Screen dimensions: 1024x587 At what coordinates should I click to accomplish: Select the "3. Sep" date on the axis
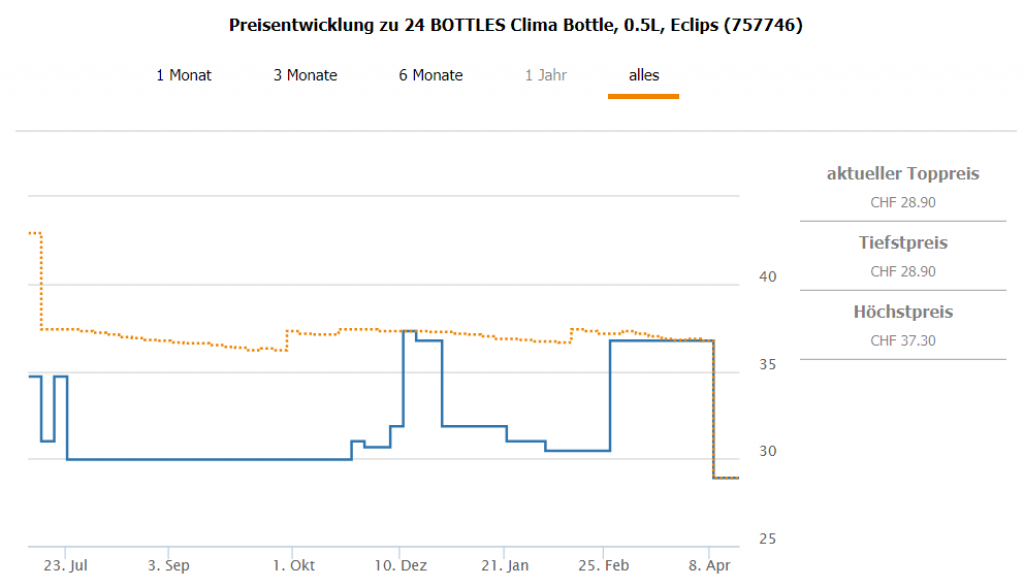tap(169, 565)
